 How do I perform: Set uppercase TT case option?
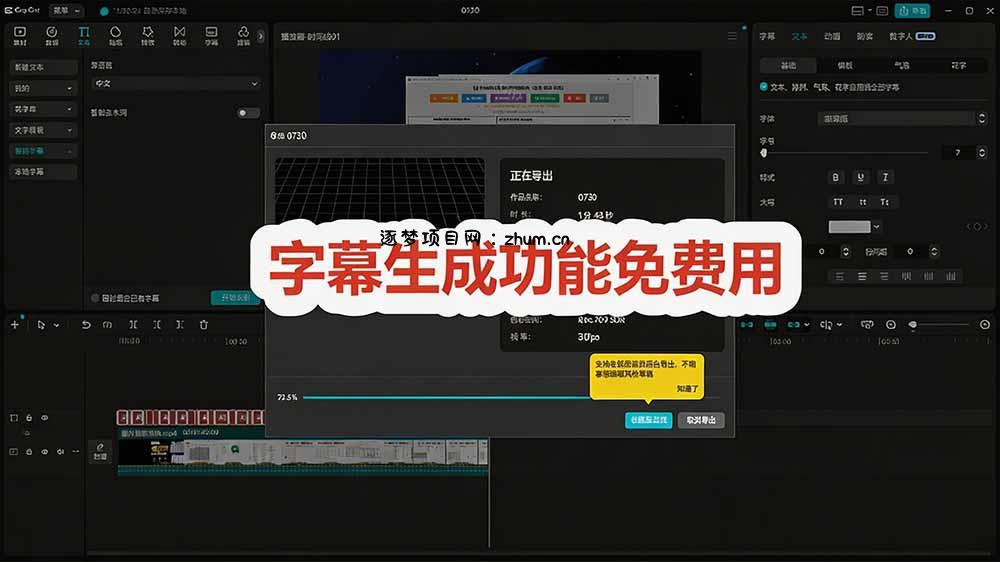(x=838, y=202)
